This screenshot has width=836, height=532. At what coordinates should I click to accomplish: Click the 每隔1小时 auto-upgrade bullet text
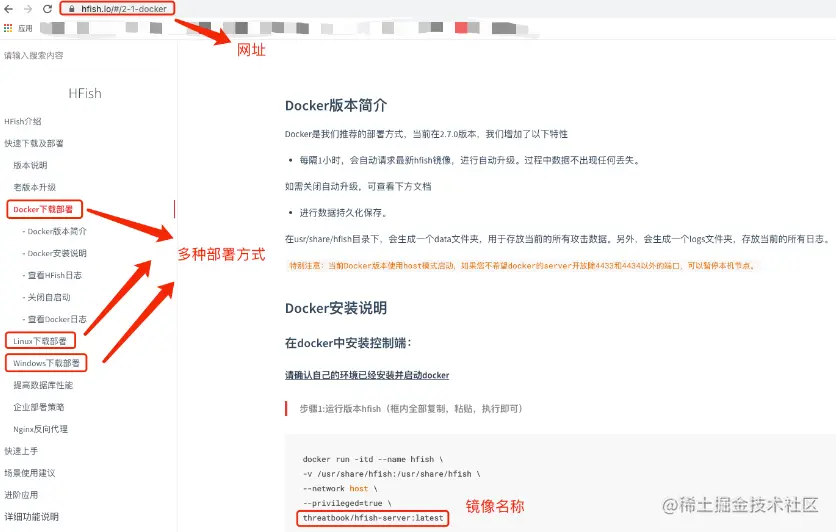point(469,160)
